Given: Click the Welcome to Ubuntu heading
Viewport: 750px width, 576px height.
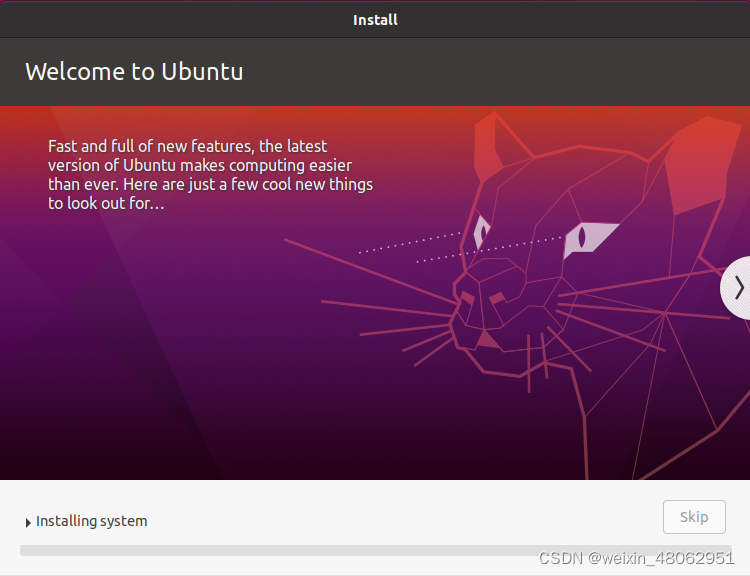Looking at the screenshot, I should click(134, 72).
